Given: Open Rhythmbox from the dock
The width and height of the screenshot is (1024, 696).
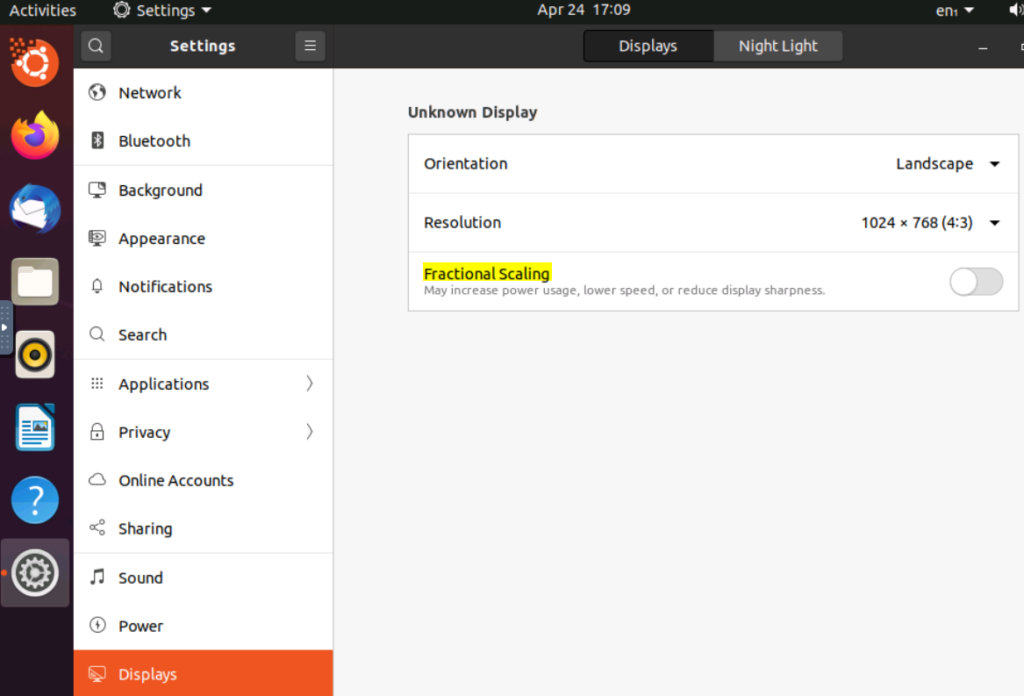Looking at the screenshot, I should 35,354.
